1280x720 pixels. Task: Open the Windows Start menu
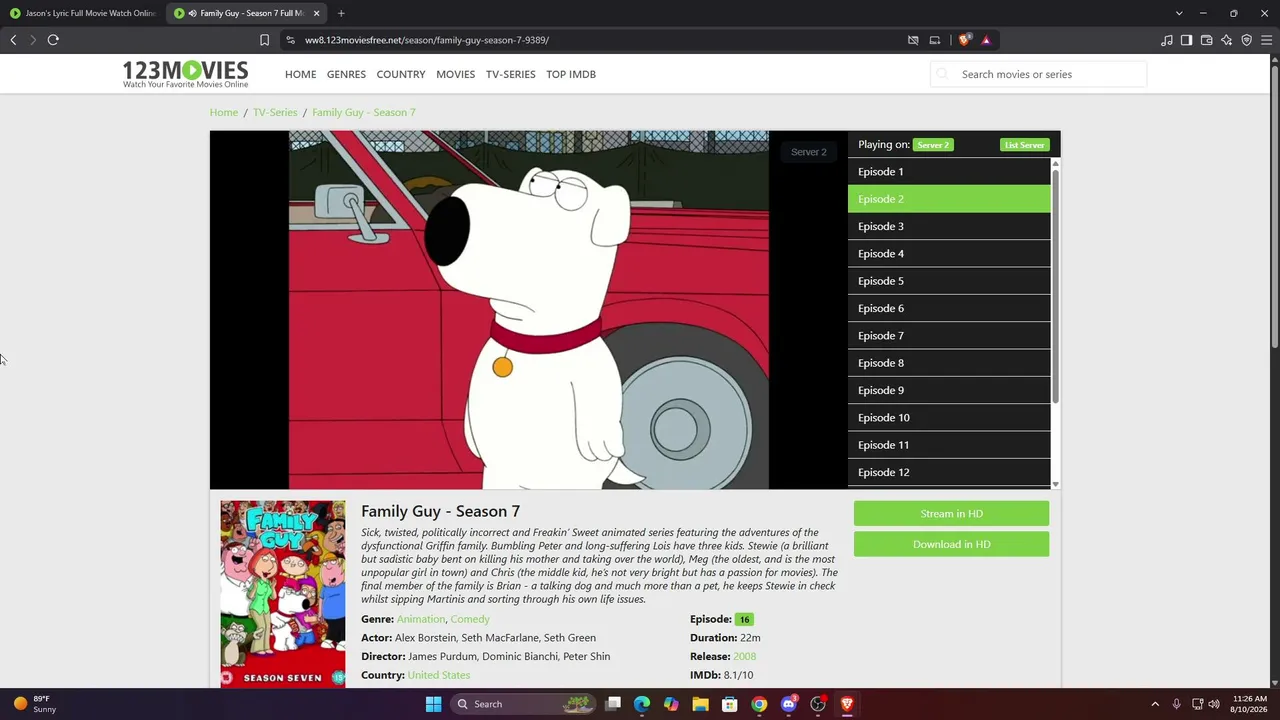(x=433, y=704)
